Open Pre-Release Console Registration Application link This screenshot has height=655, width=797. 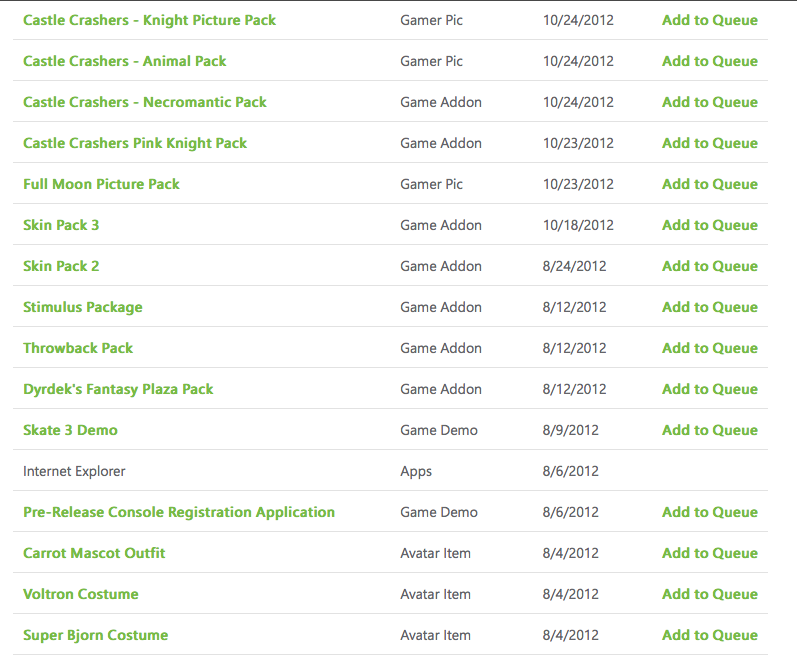click(178, 512)
